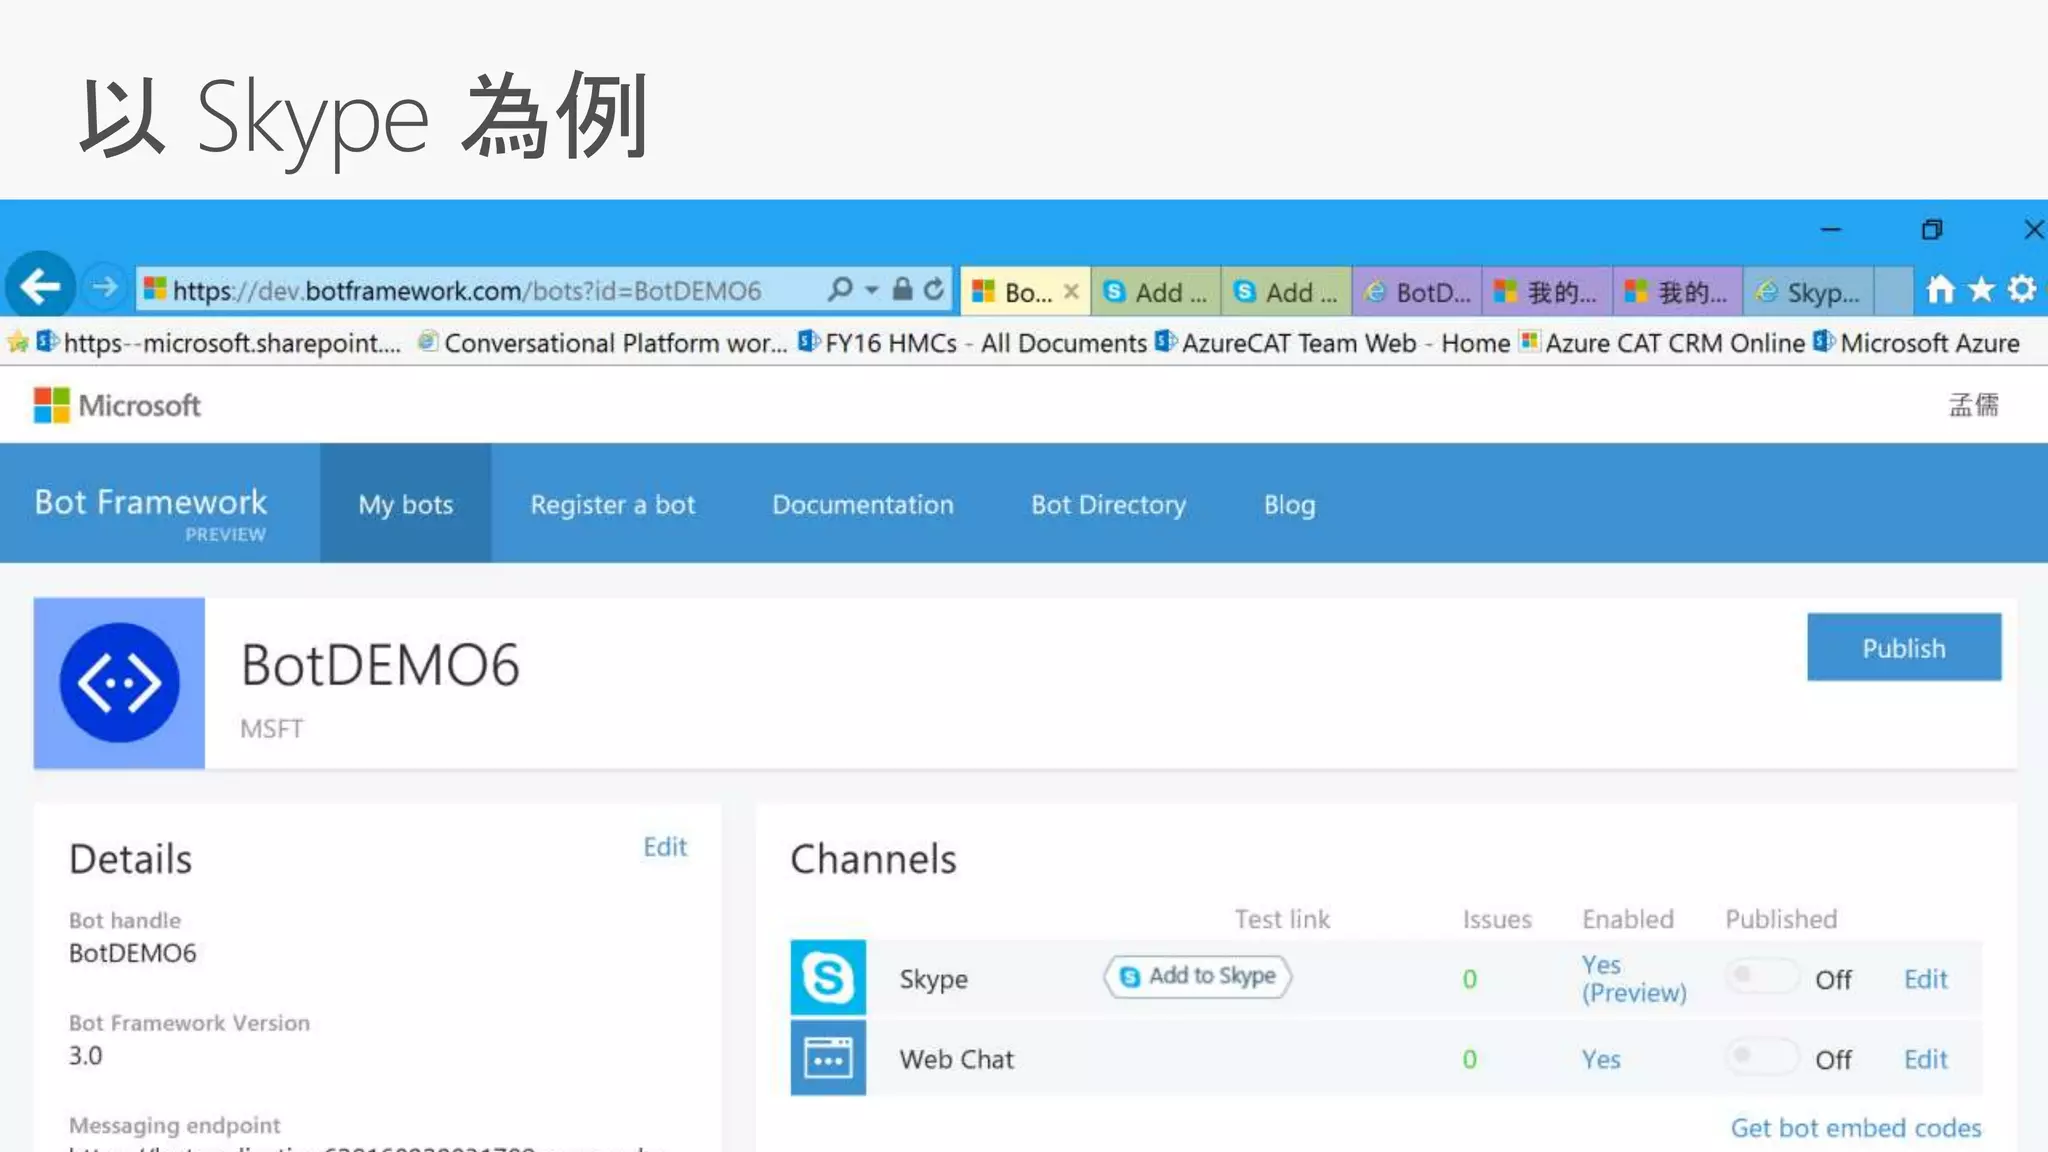Go to Register a bot page
Viewport: 2048px width, 1152px height.
click(612, 504)
